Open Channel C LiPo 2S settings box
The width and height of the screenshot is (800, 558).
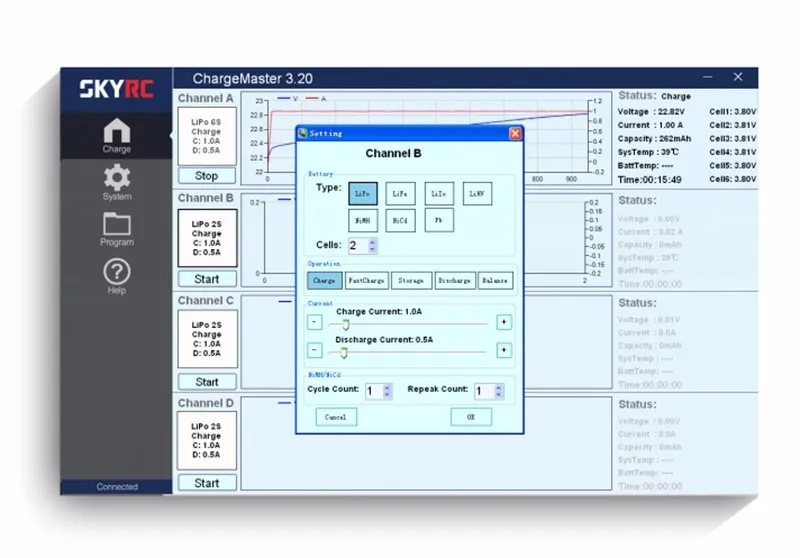pyautogui.click(x=207, y=339)
